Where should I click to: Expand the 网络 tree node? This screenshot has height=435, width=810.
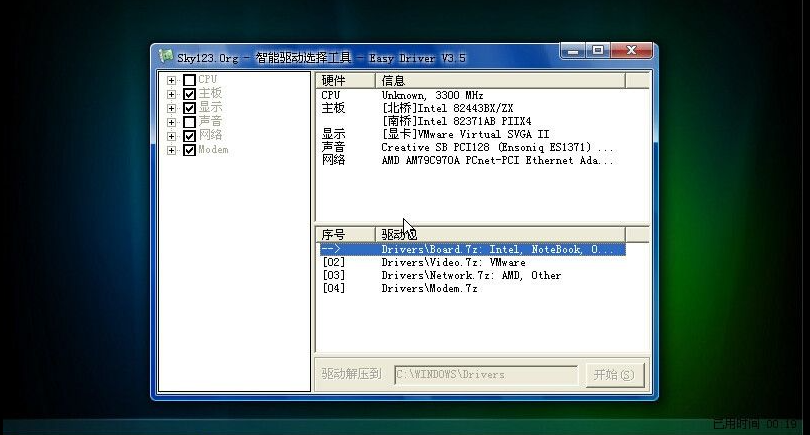pyautogui.click(x=172, y=136)
